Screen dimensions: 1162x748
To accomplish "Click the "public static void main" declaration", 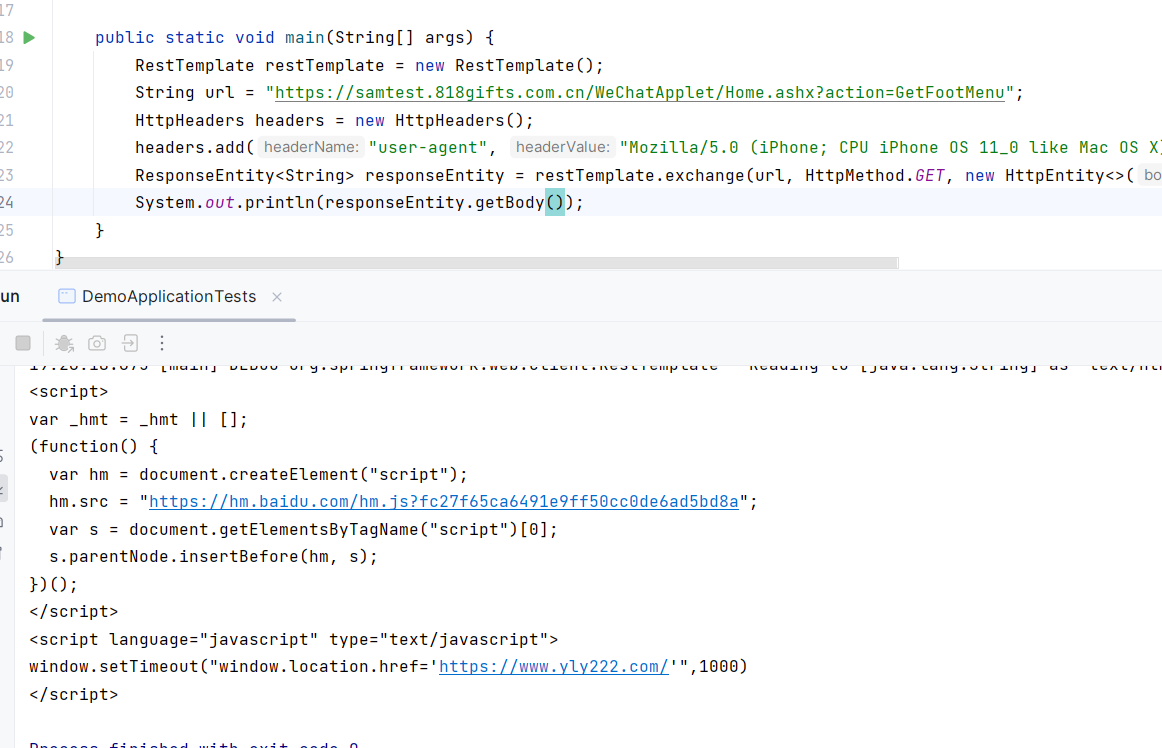I will tap(210, 38).
